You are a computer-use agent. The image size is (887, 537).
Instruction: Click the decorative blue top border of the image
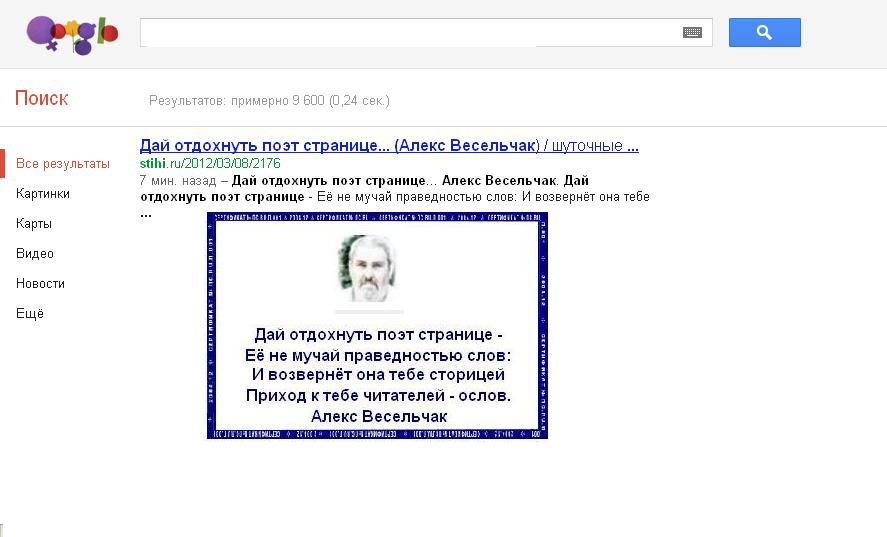(377, 217)
